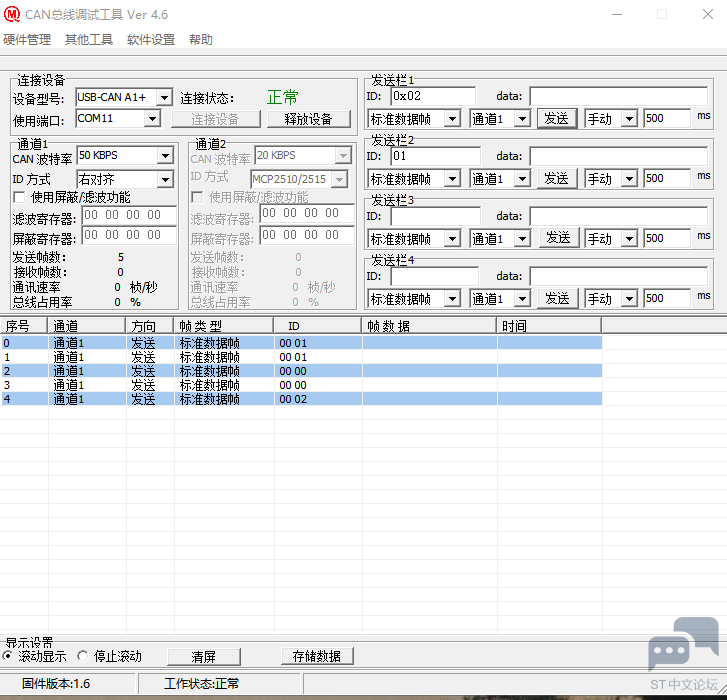Click the CAN tool app logo icon
The image size is (727, 700).
pos(12,14)
